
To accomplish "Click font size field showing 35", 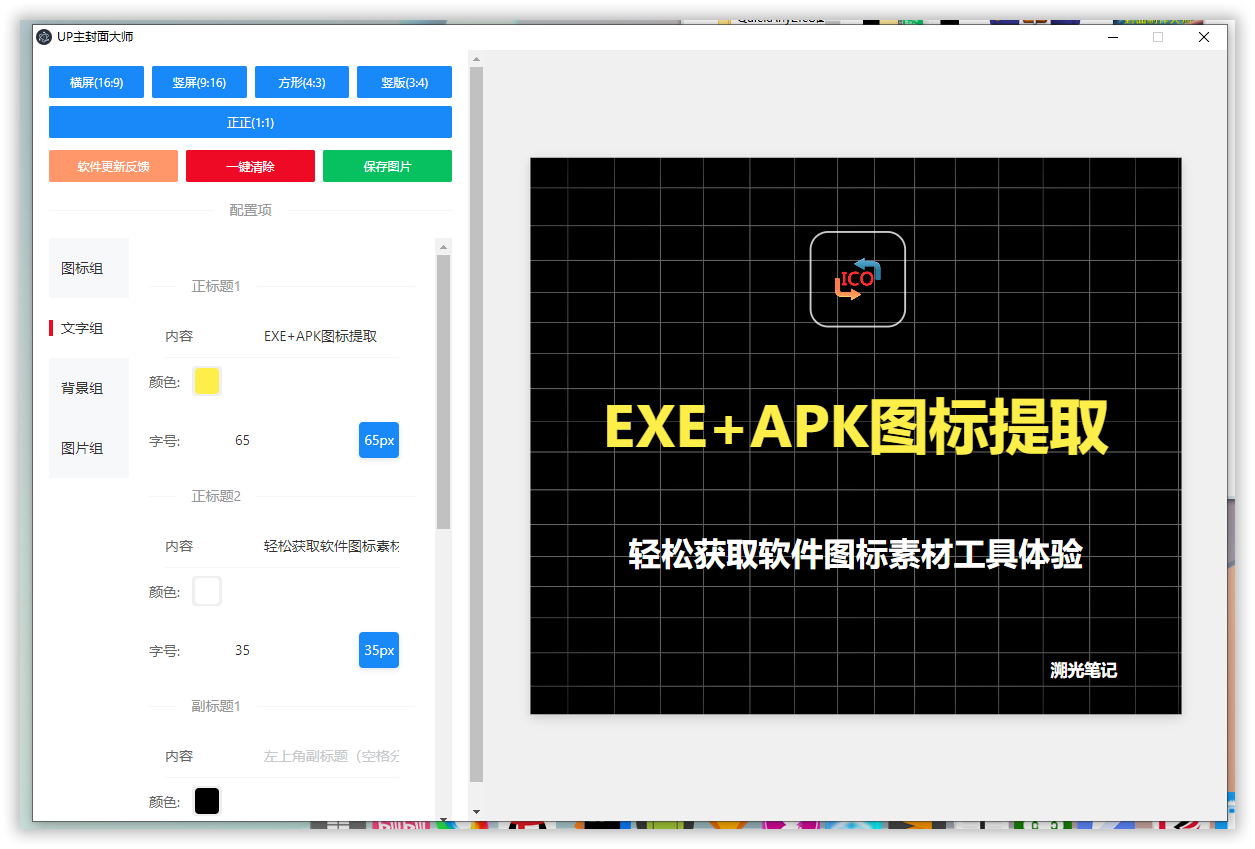I will 243,650.
